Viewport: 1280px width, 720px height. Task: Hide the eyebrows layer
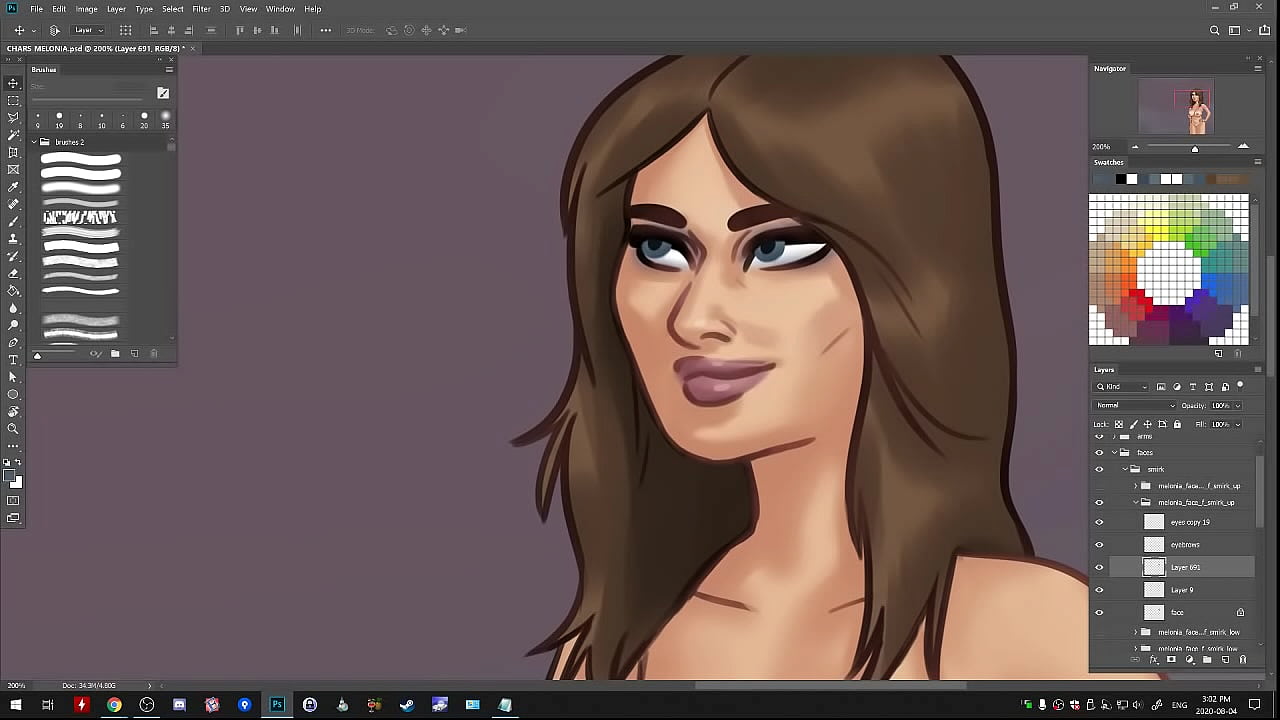coord(1099,545)
